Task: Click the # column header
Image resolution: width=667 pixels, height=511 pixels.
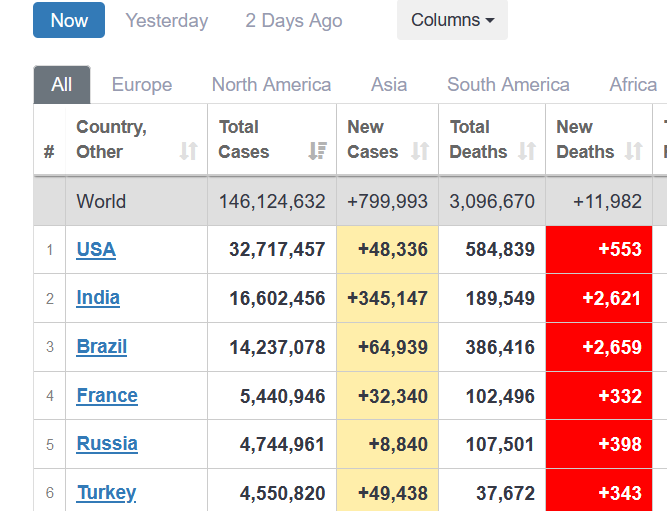Action: [x=49, y=151]
